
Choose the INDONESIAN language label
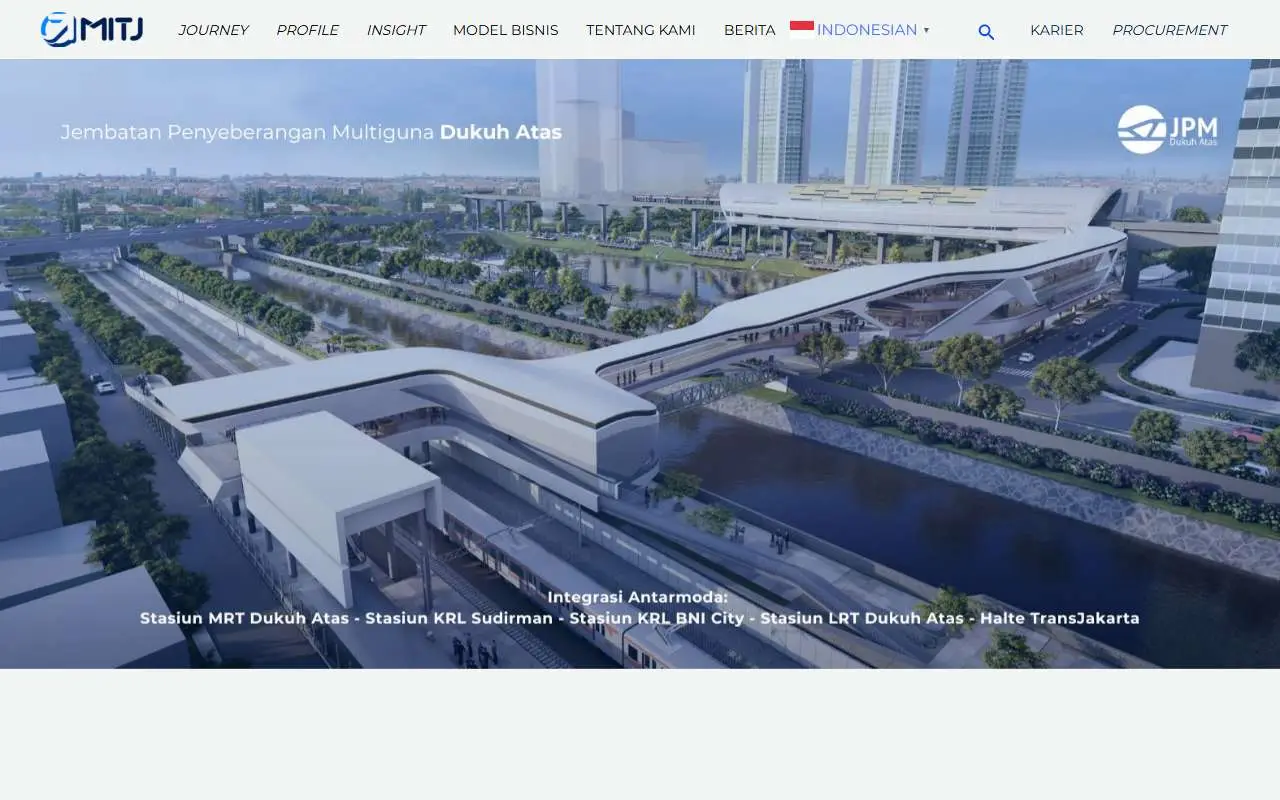tap(867, 30)
